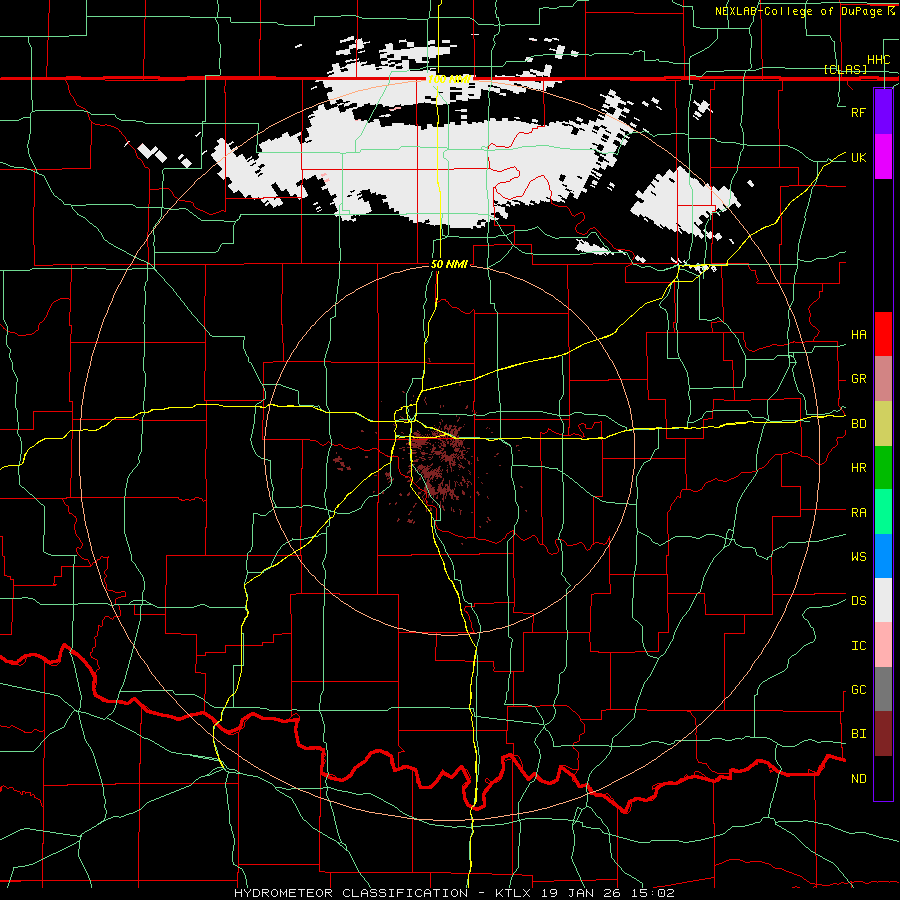
Task: Click the ND legend label
Action: tap(858, 778)
